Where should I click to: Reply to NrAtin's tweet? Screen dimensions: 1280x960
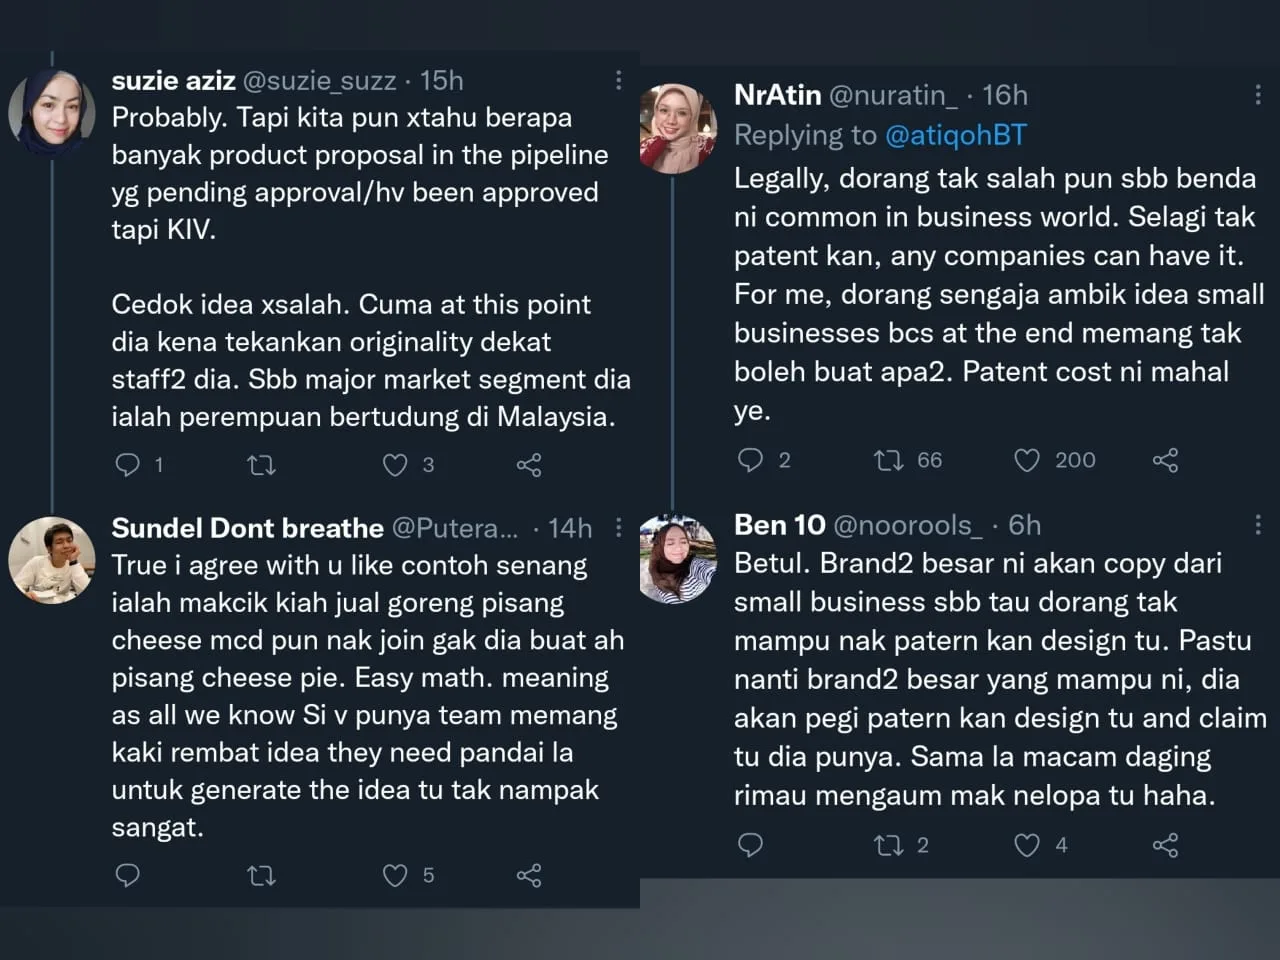750,459
